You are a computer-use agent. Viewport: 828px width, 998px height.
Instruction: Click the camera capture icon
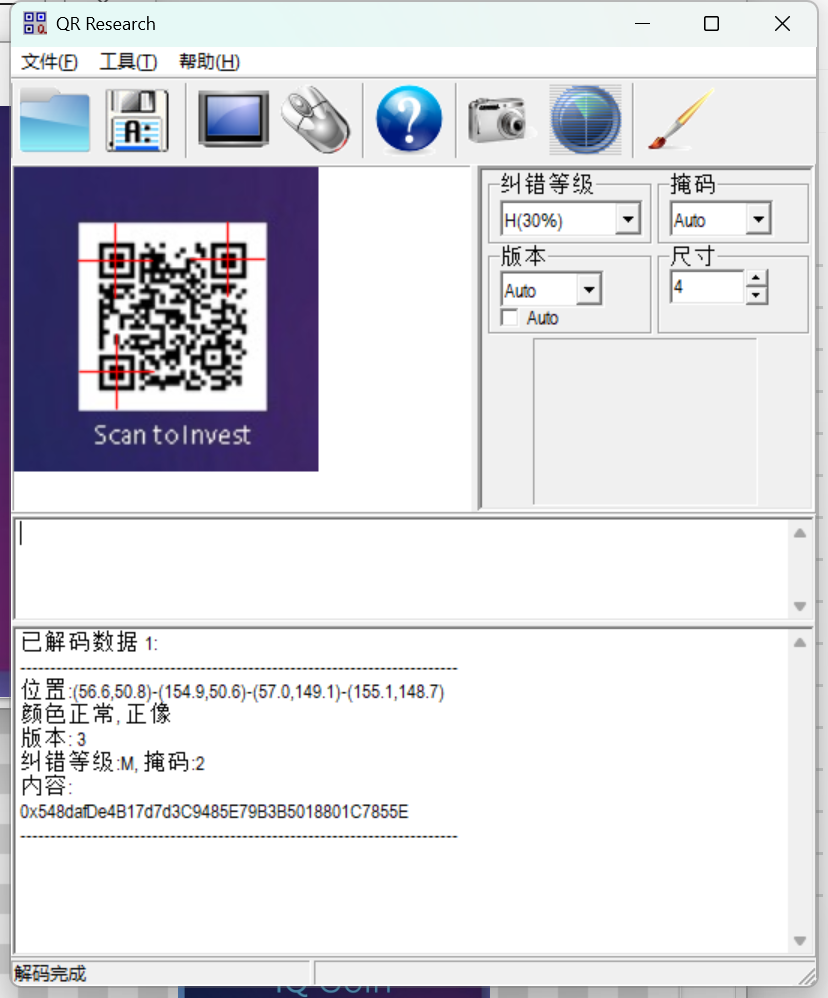[x=498, y=119]
